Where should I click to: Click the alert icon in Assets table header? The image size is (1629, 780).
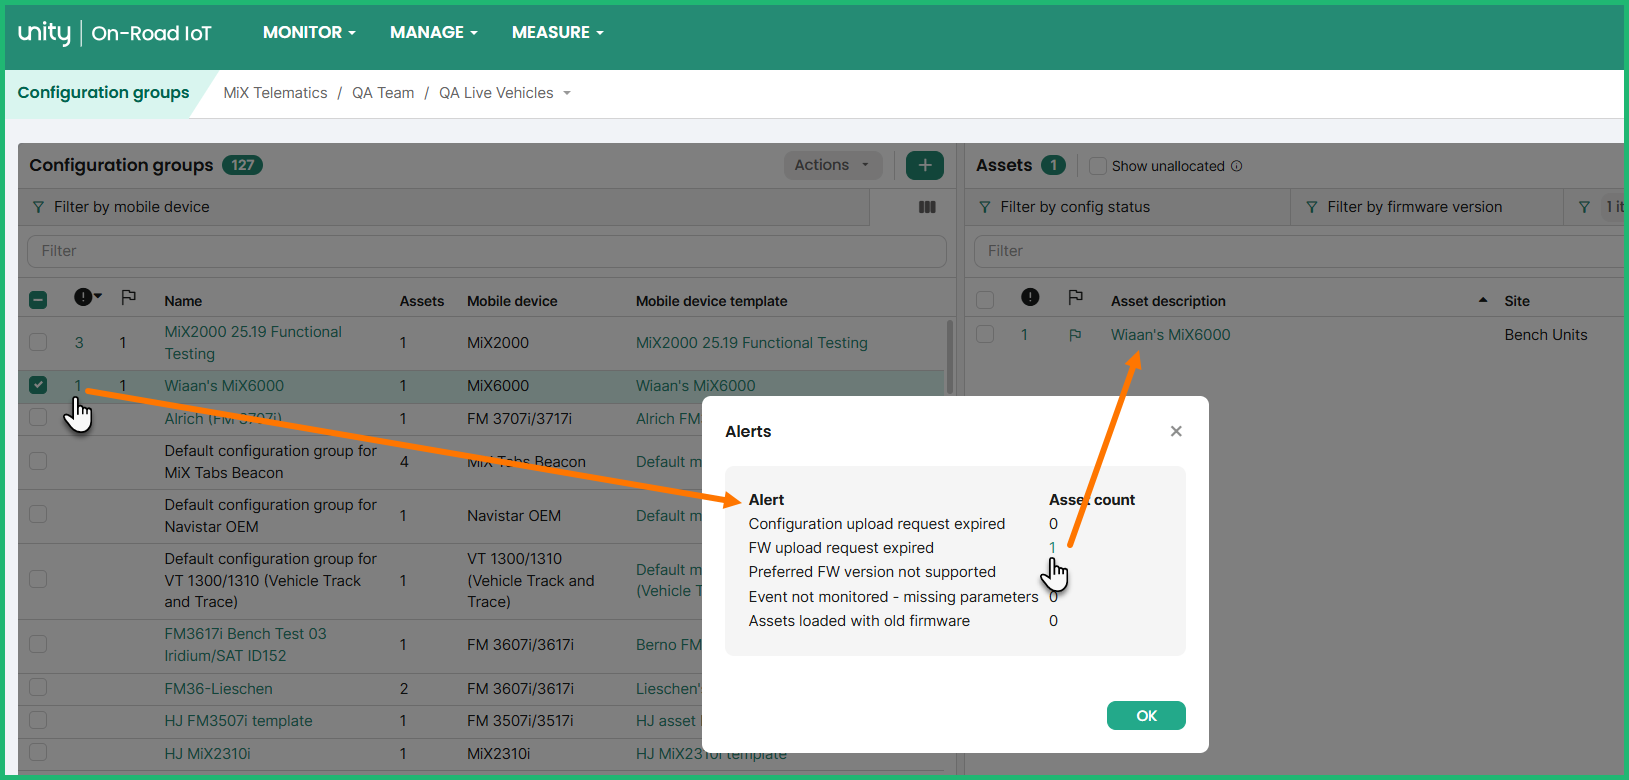click(1030, 297)
